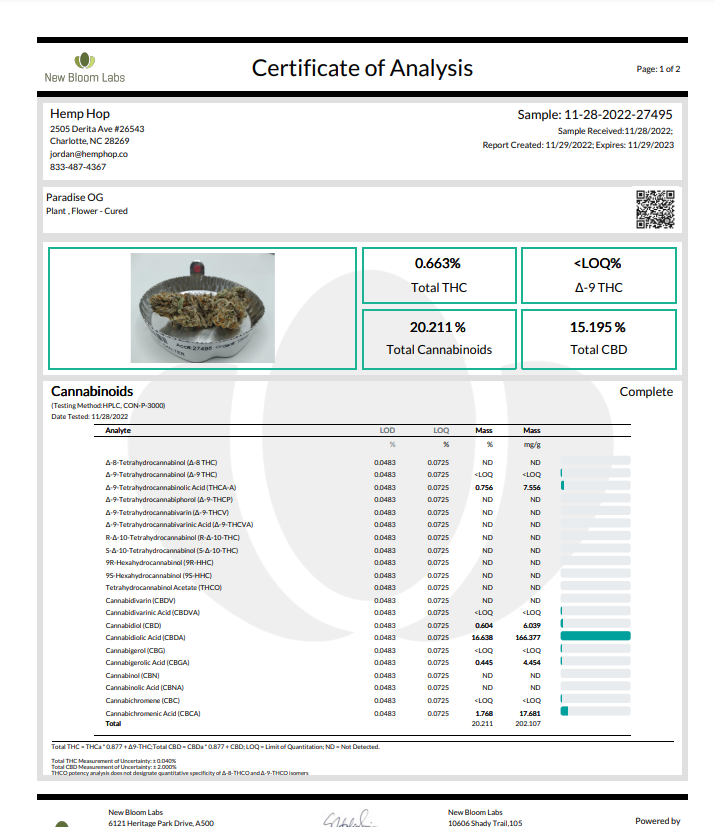The height and width of the screenshot is (827, 715).
Task: Open the Paradise OG flower photo
Action: (202, 308)
